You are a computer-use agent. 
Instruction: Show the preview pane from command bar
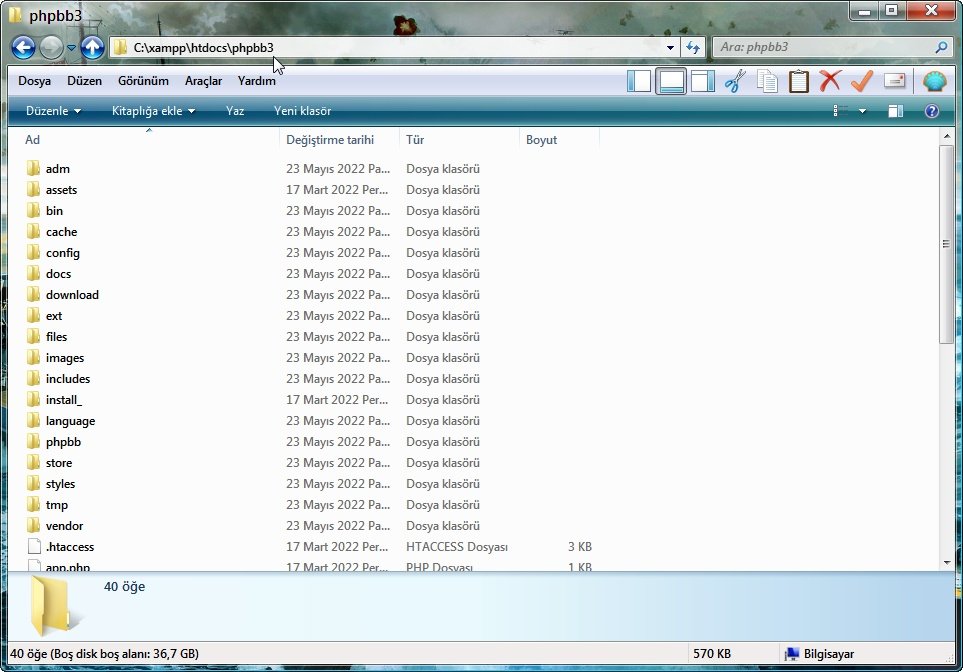895,111
